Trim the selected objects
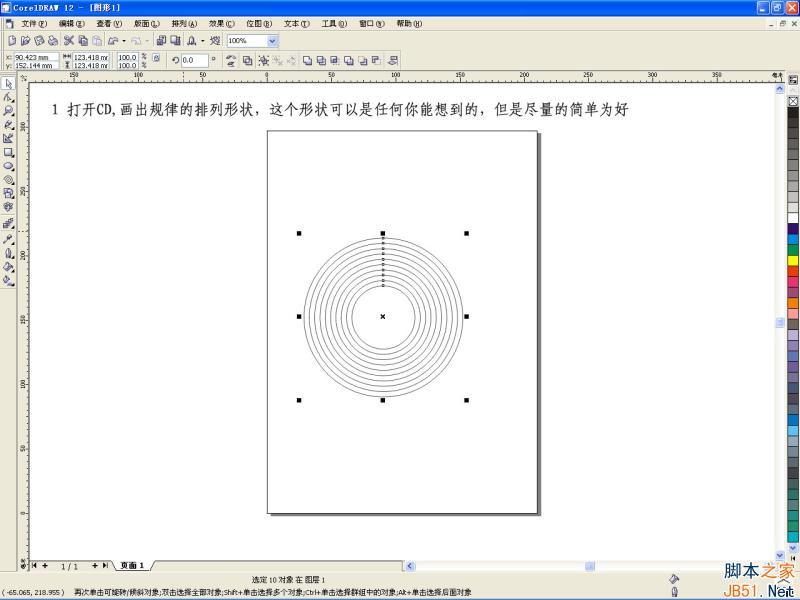 [x=321, y=60]
